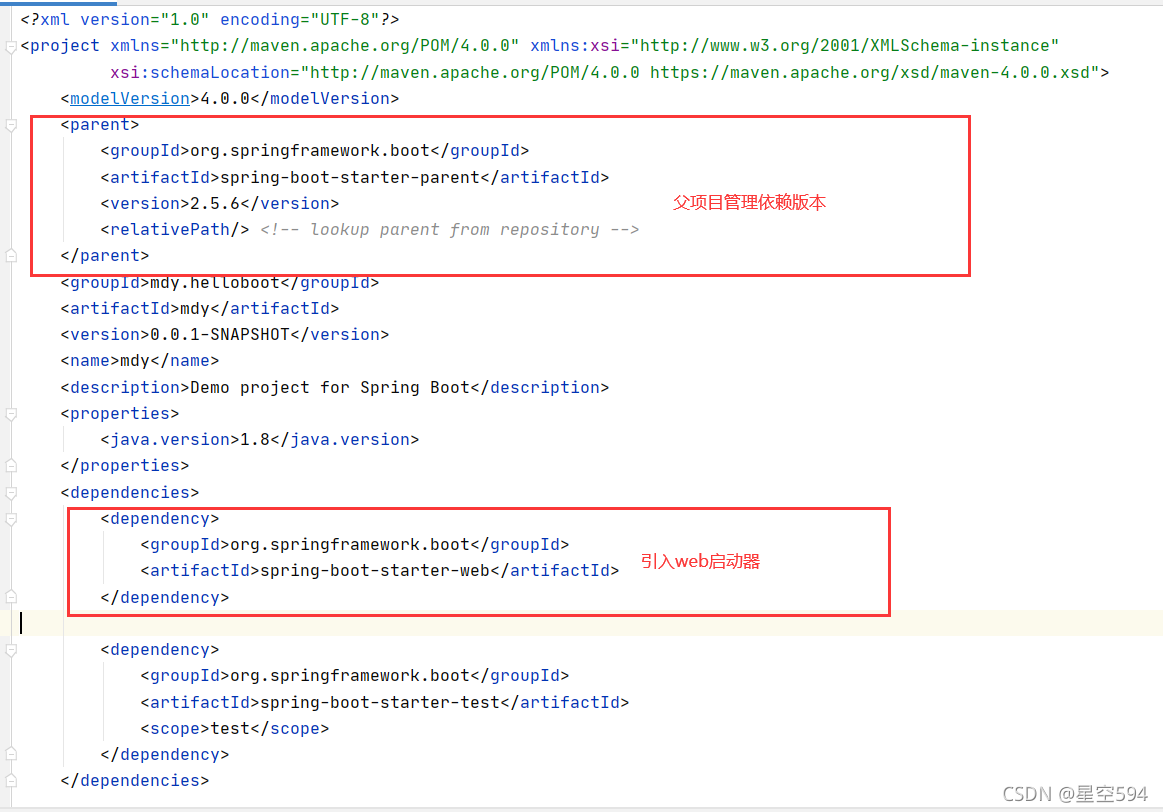Image resolution: width=1163 pixels, height=812 pixels.
Task: Click the java.version 1.8 line
Action: point(260,440)
